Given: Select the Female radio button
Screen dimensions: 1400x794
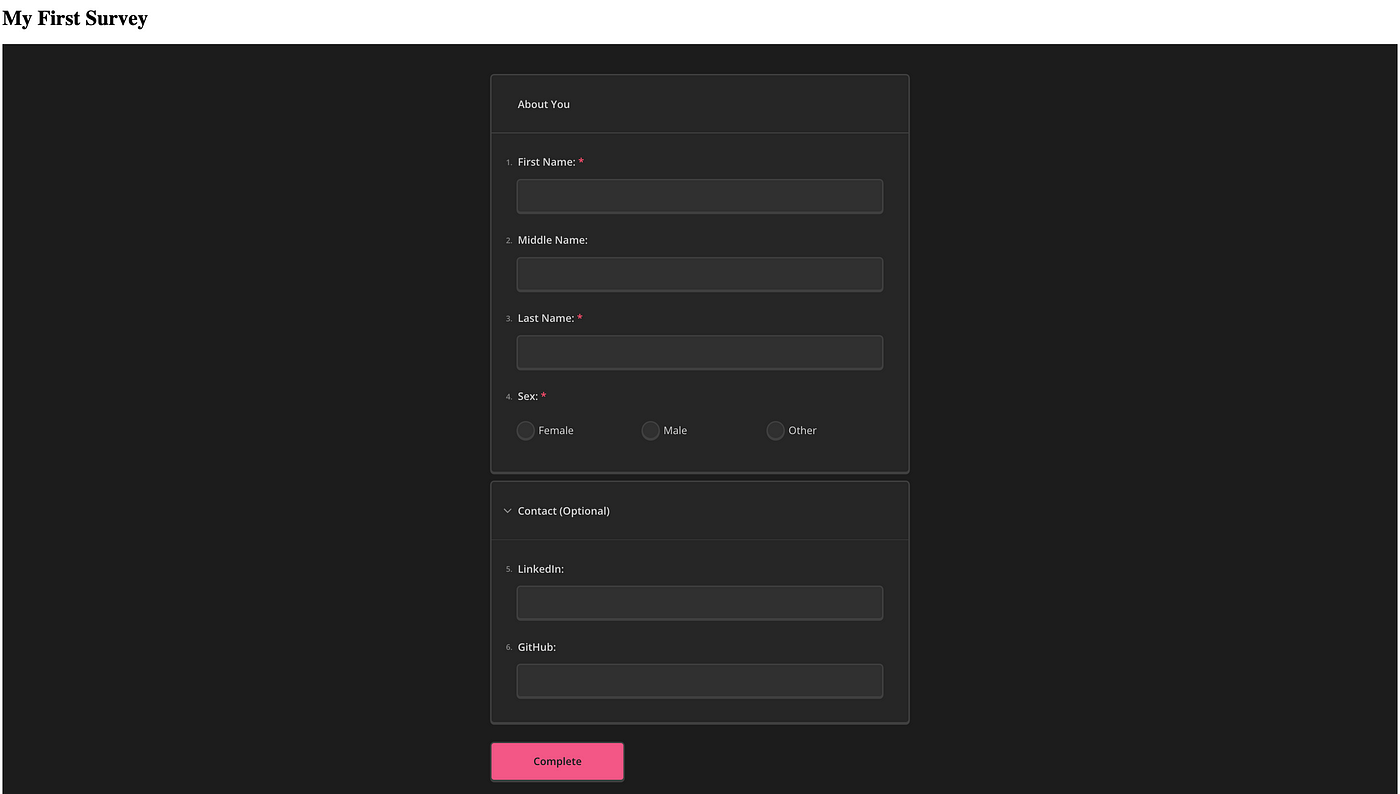Looking at the screenshot, I should 525,430.
